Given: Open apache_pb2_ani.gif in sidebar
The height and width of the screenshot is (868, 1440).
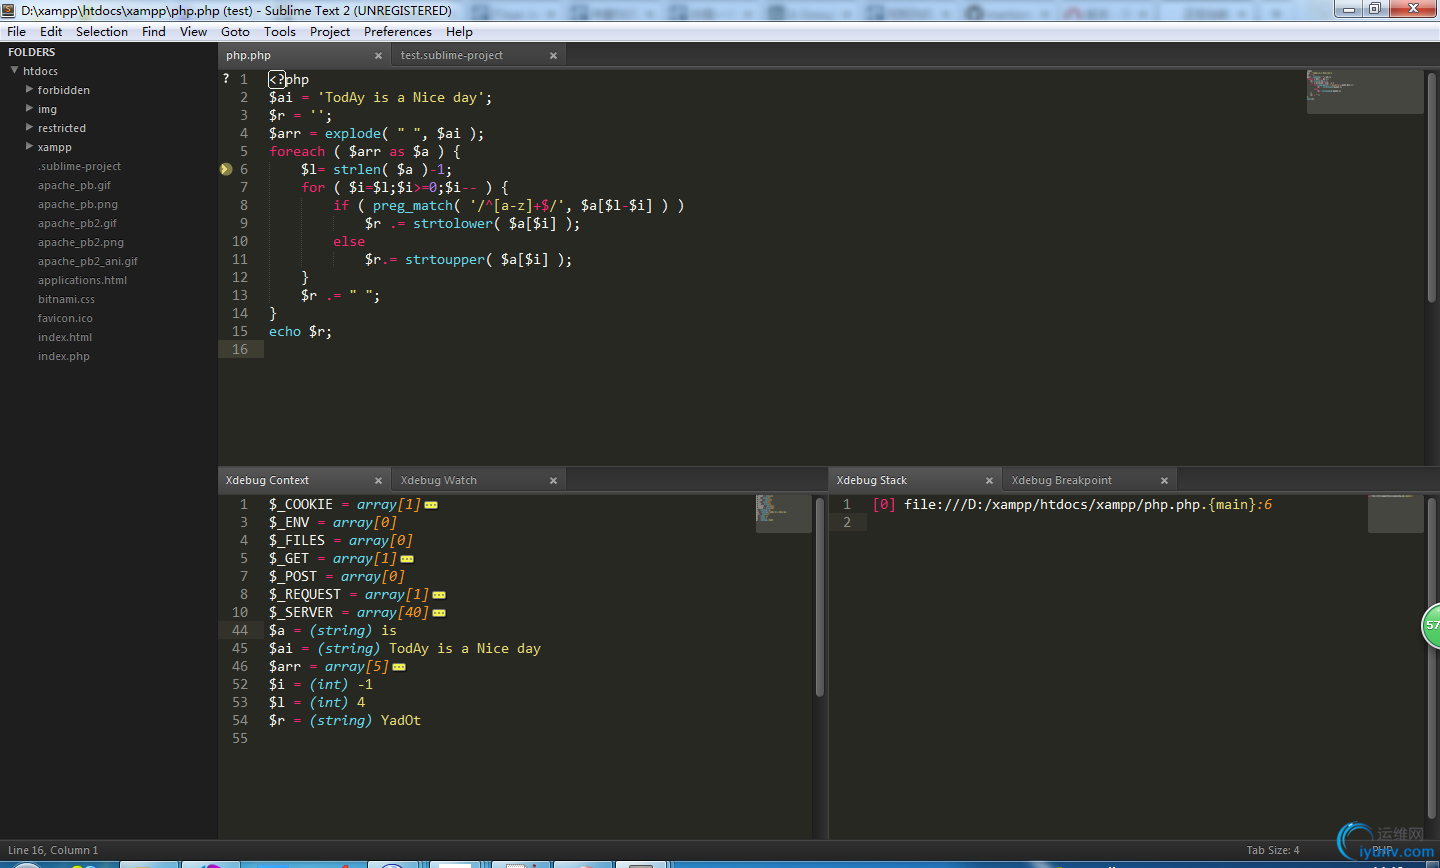Looking at the screenshot, I should [88, 261].
